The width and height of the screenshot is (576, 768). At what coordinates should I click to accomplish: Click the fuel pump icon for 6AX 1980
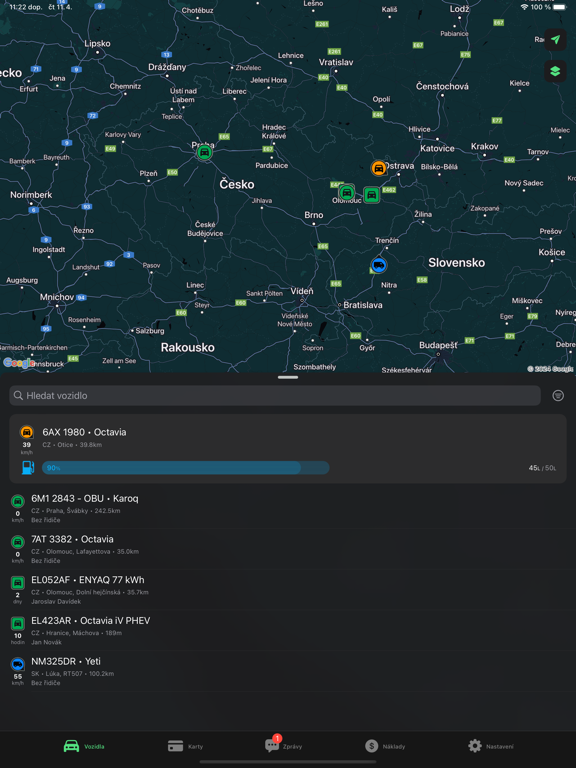(28, 468)
